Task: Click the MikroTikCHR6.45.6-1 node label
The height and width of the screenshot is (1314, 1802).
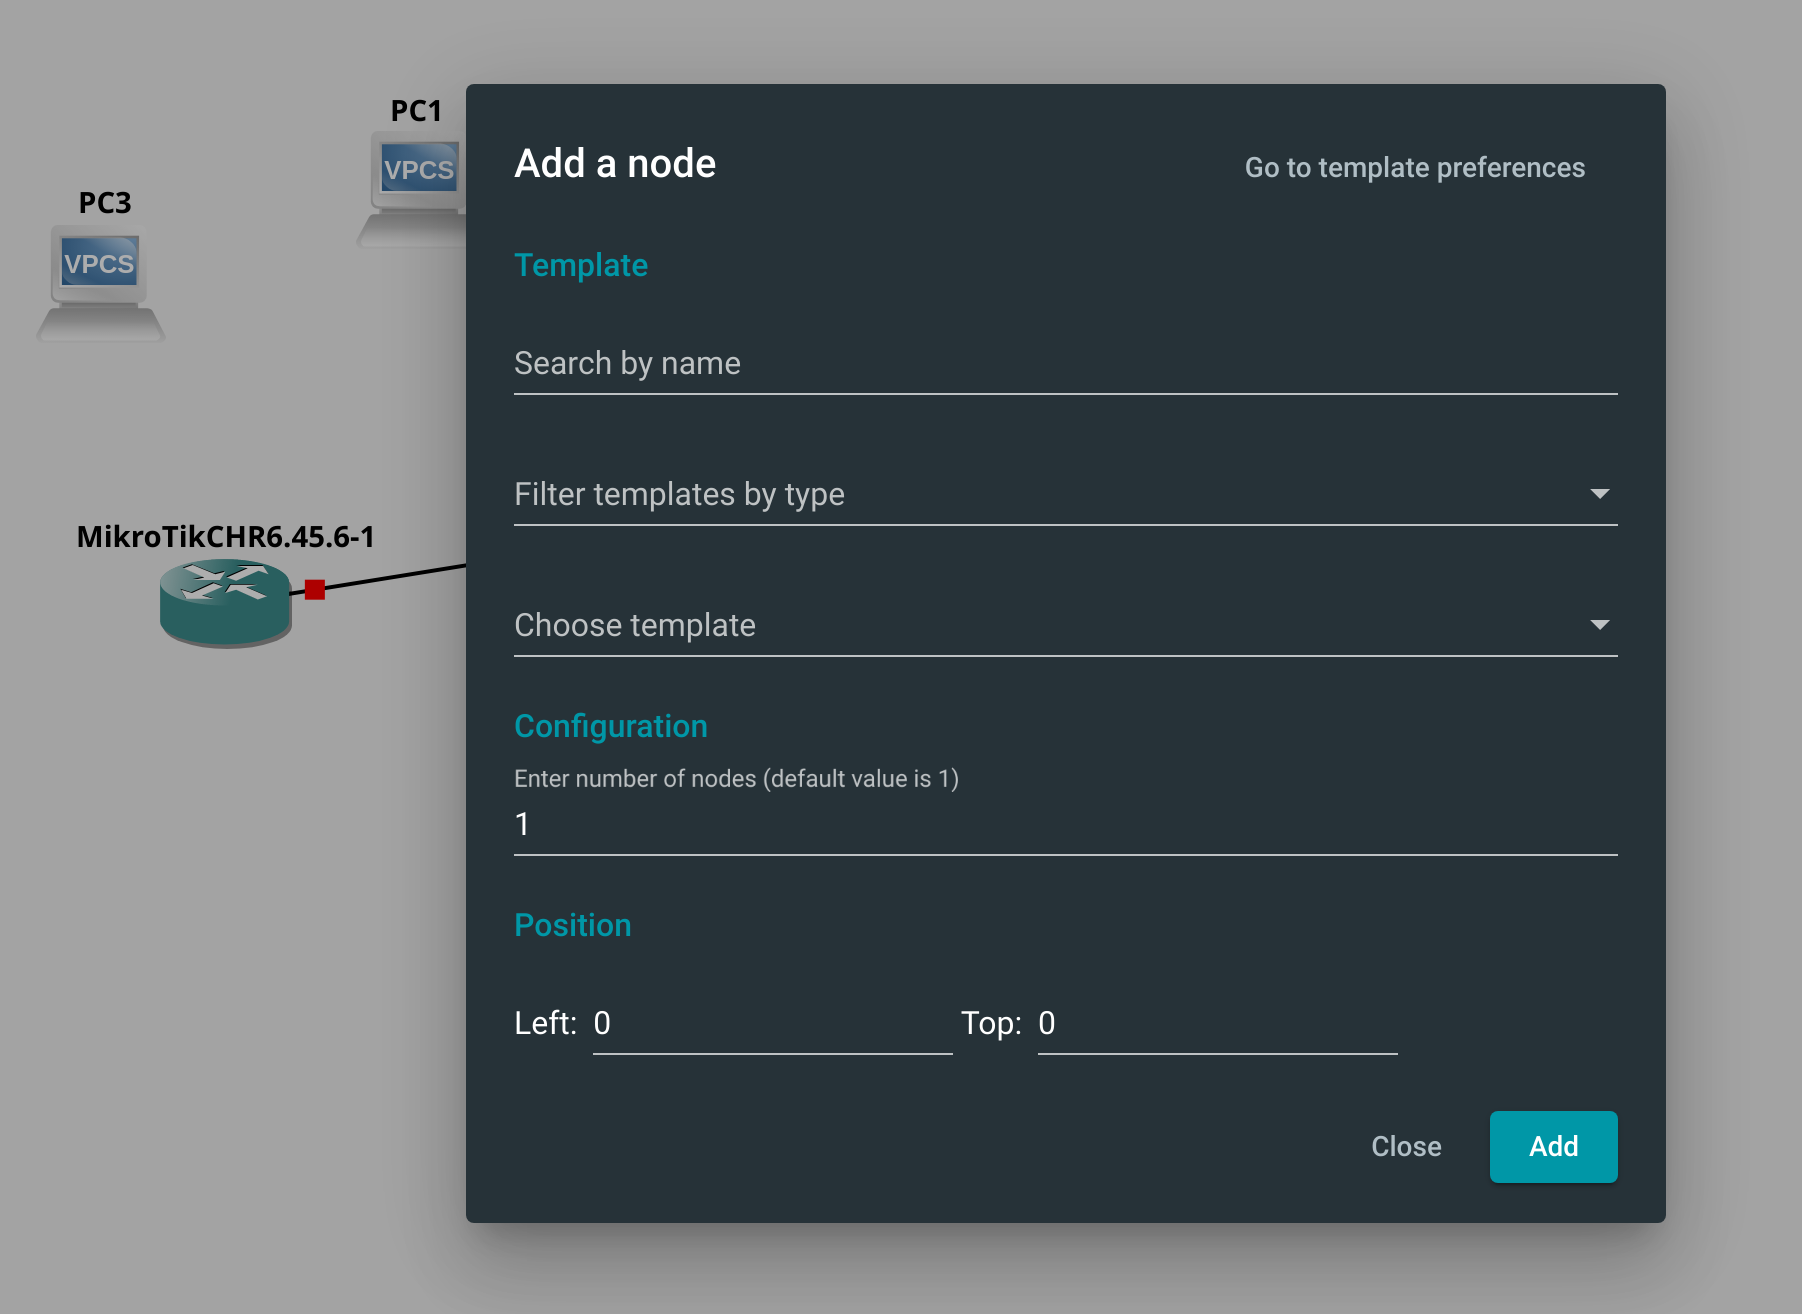Action: (x=225, y=536)
